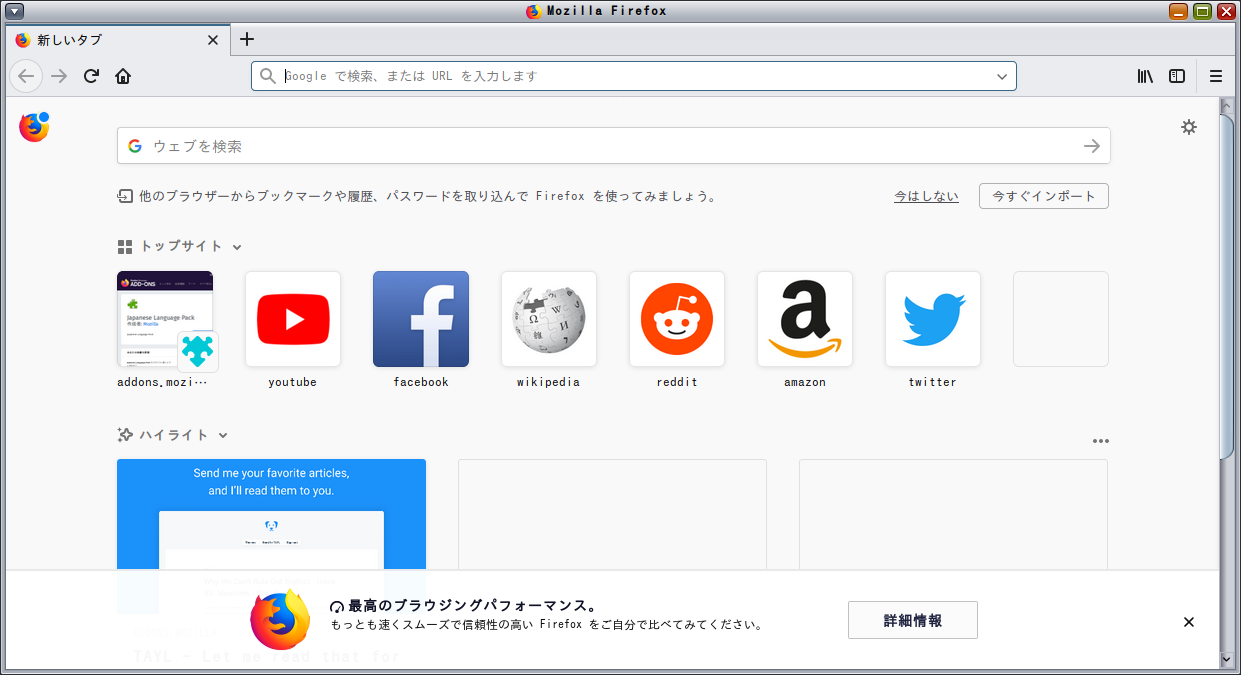Open the addons.mozilla top site thumbnail
The width and height of the screenshot is (1241, 675).
click(x=165, y=319)
